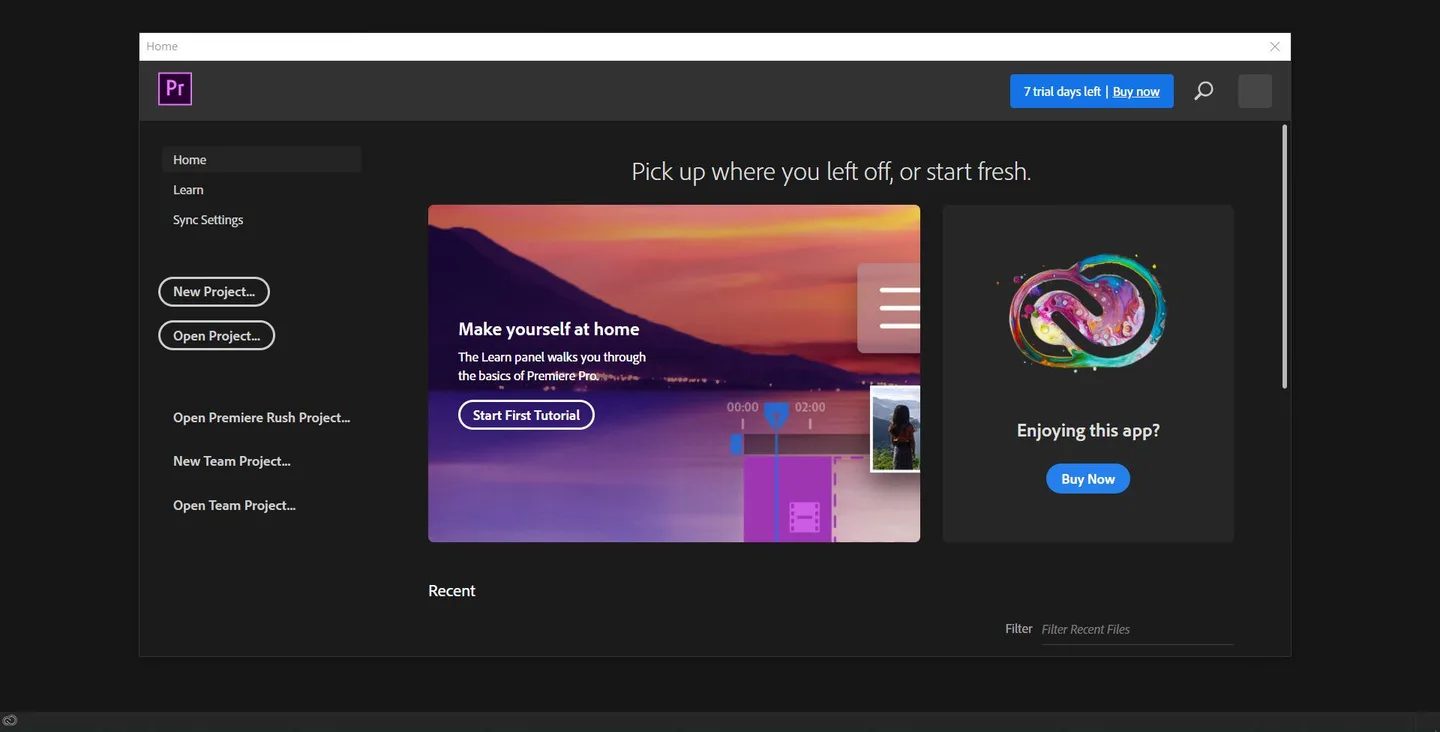Screen dimensions: 1440x732
Task: Open the Learn section
Action: [x=188, y=190]
